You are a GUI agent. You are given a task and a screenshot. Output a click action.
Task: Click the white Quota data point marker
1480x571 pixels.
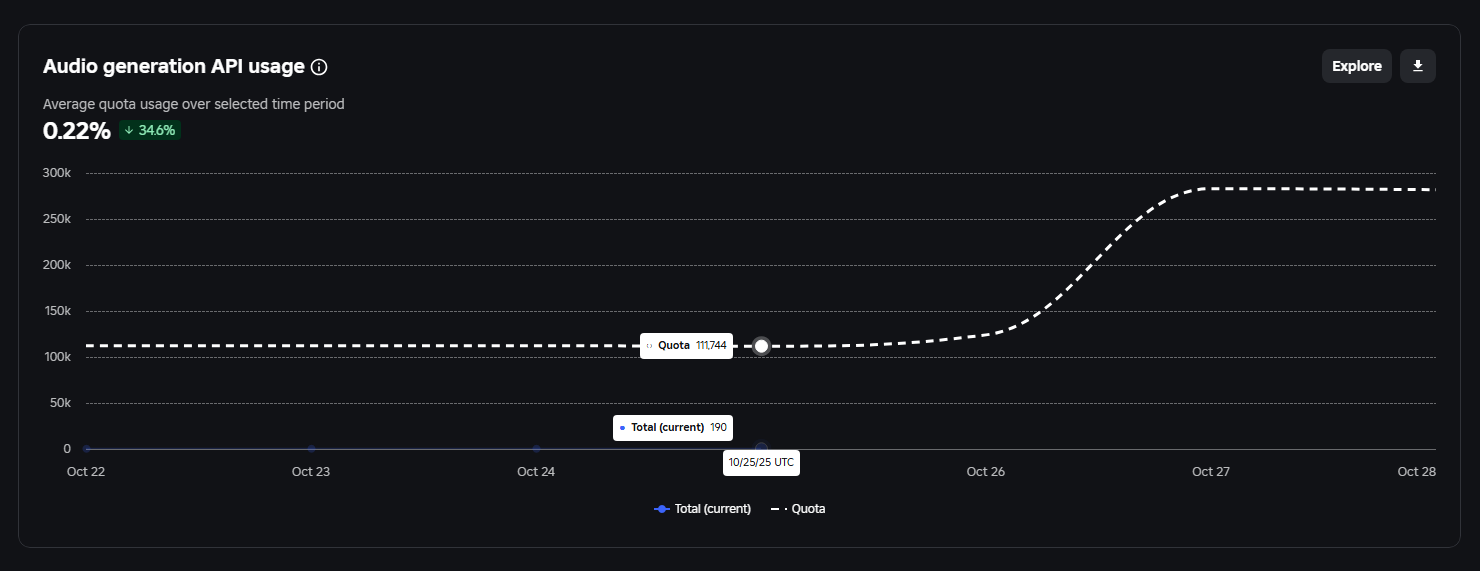click(761, 346)
